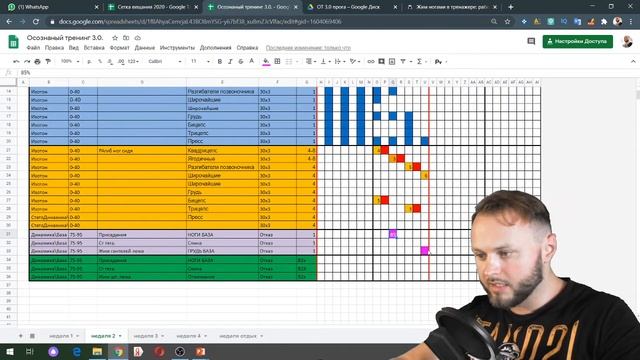Switch to the Google Диск browser tab

[352, 7]
